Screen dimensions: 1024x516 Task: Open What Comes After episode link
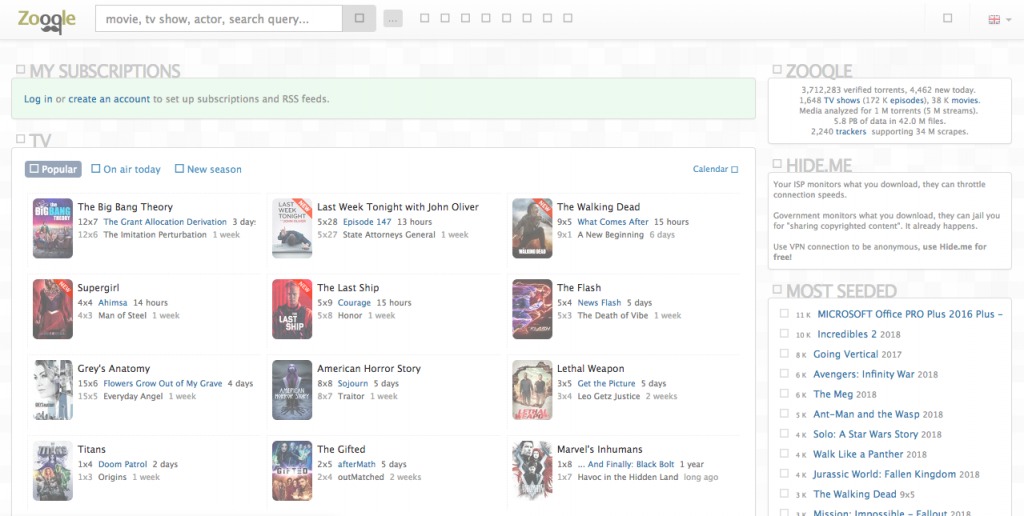613,222
